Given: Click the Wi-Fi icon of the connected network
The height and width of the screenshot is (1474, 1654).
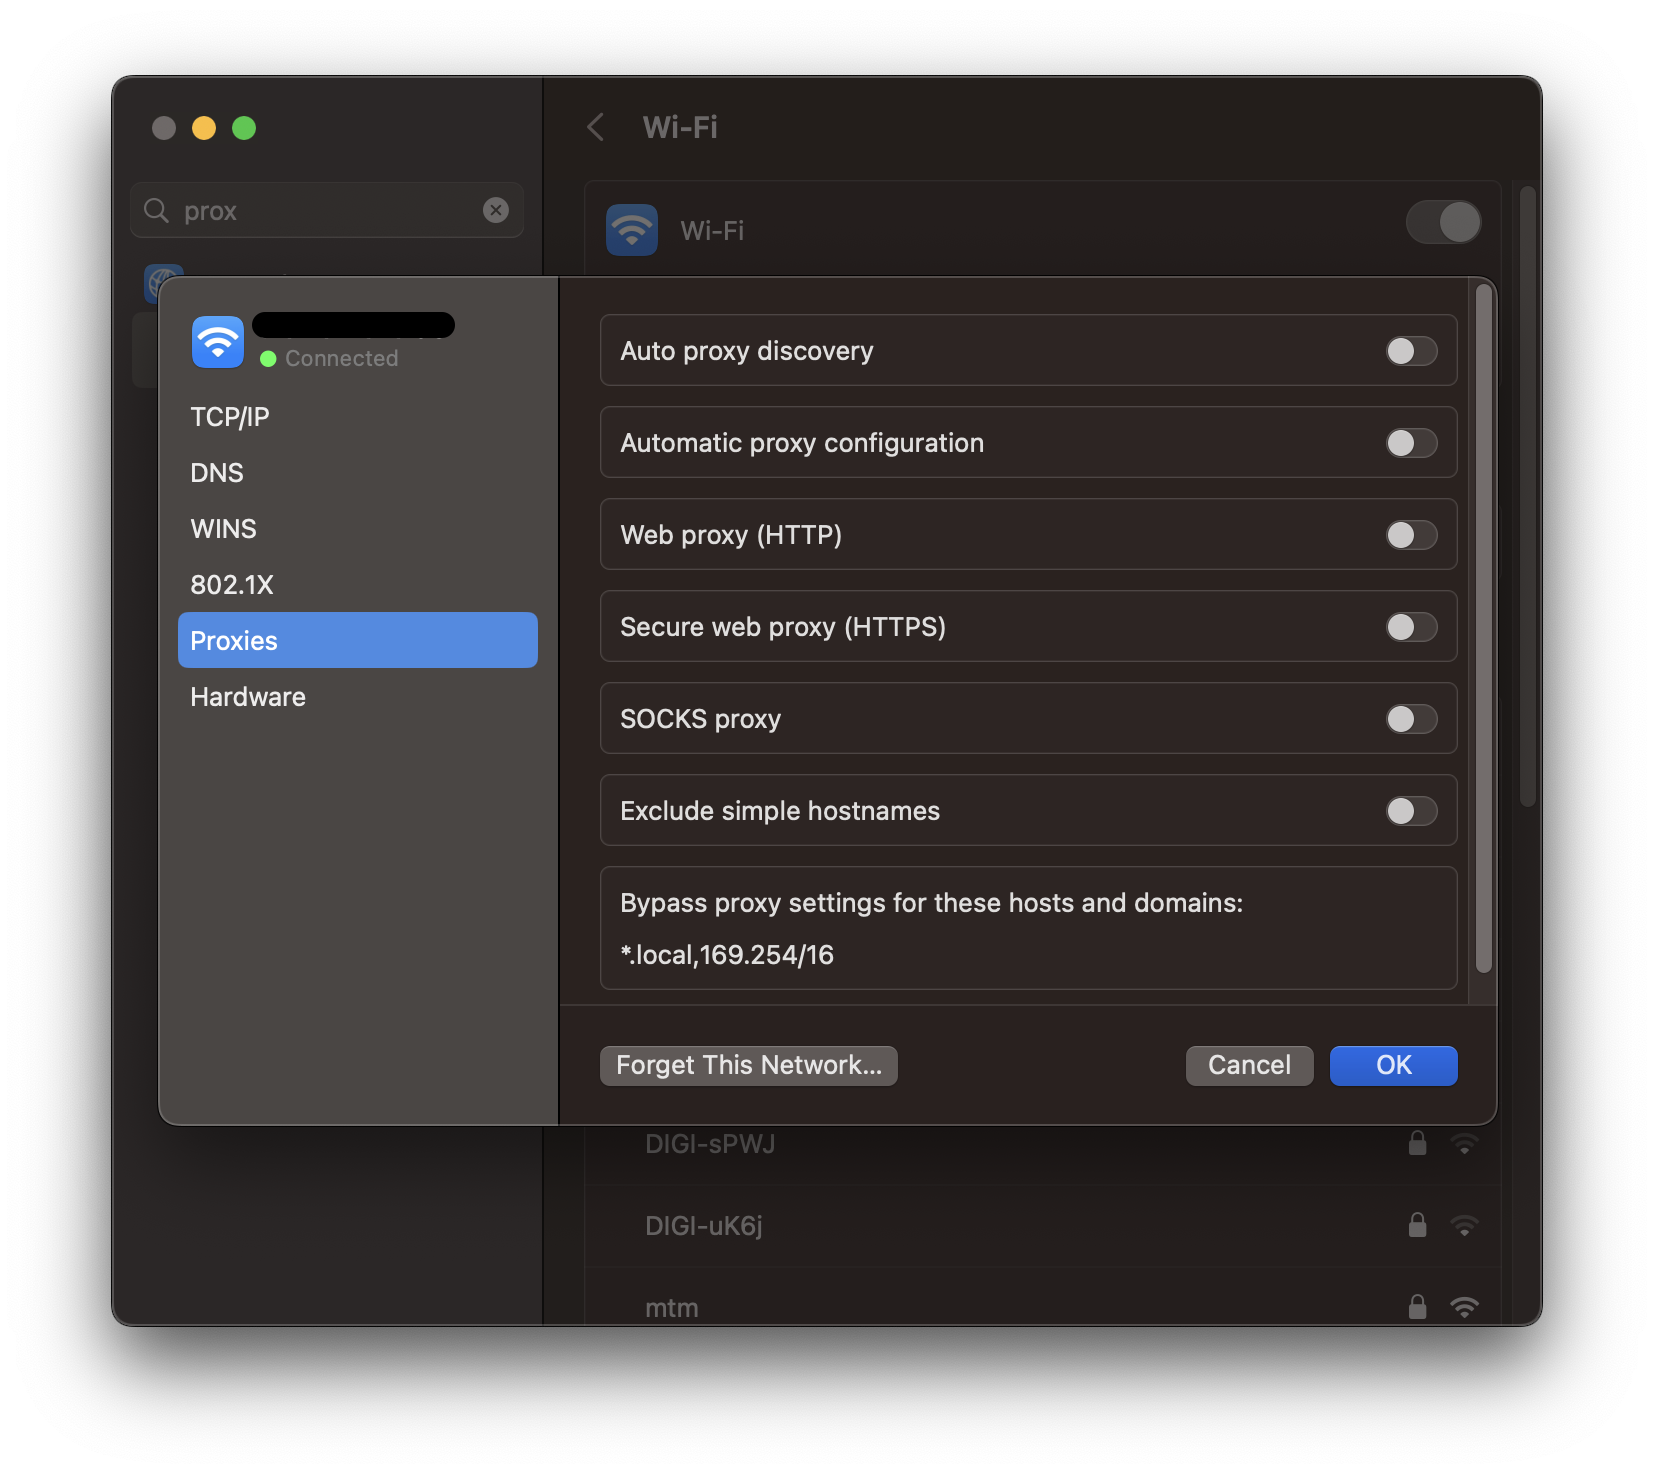Looking at the screenshot, I should coord(217,341).
